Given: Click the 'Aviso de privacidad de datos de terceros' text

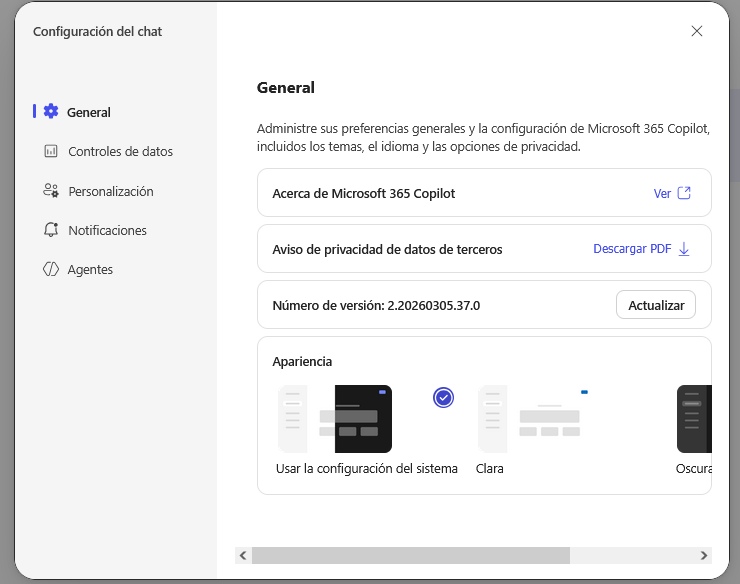Looking at the screenshot, I should [387, 249].
